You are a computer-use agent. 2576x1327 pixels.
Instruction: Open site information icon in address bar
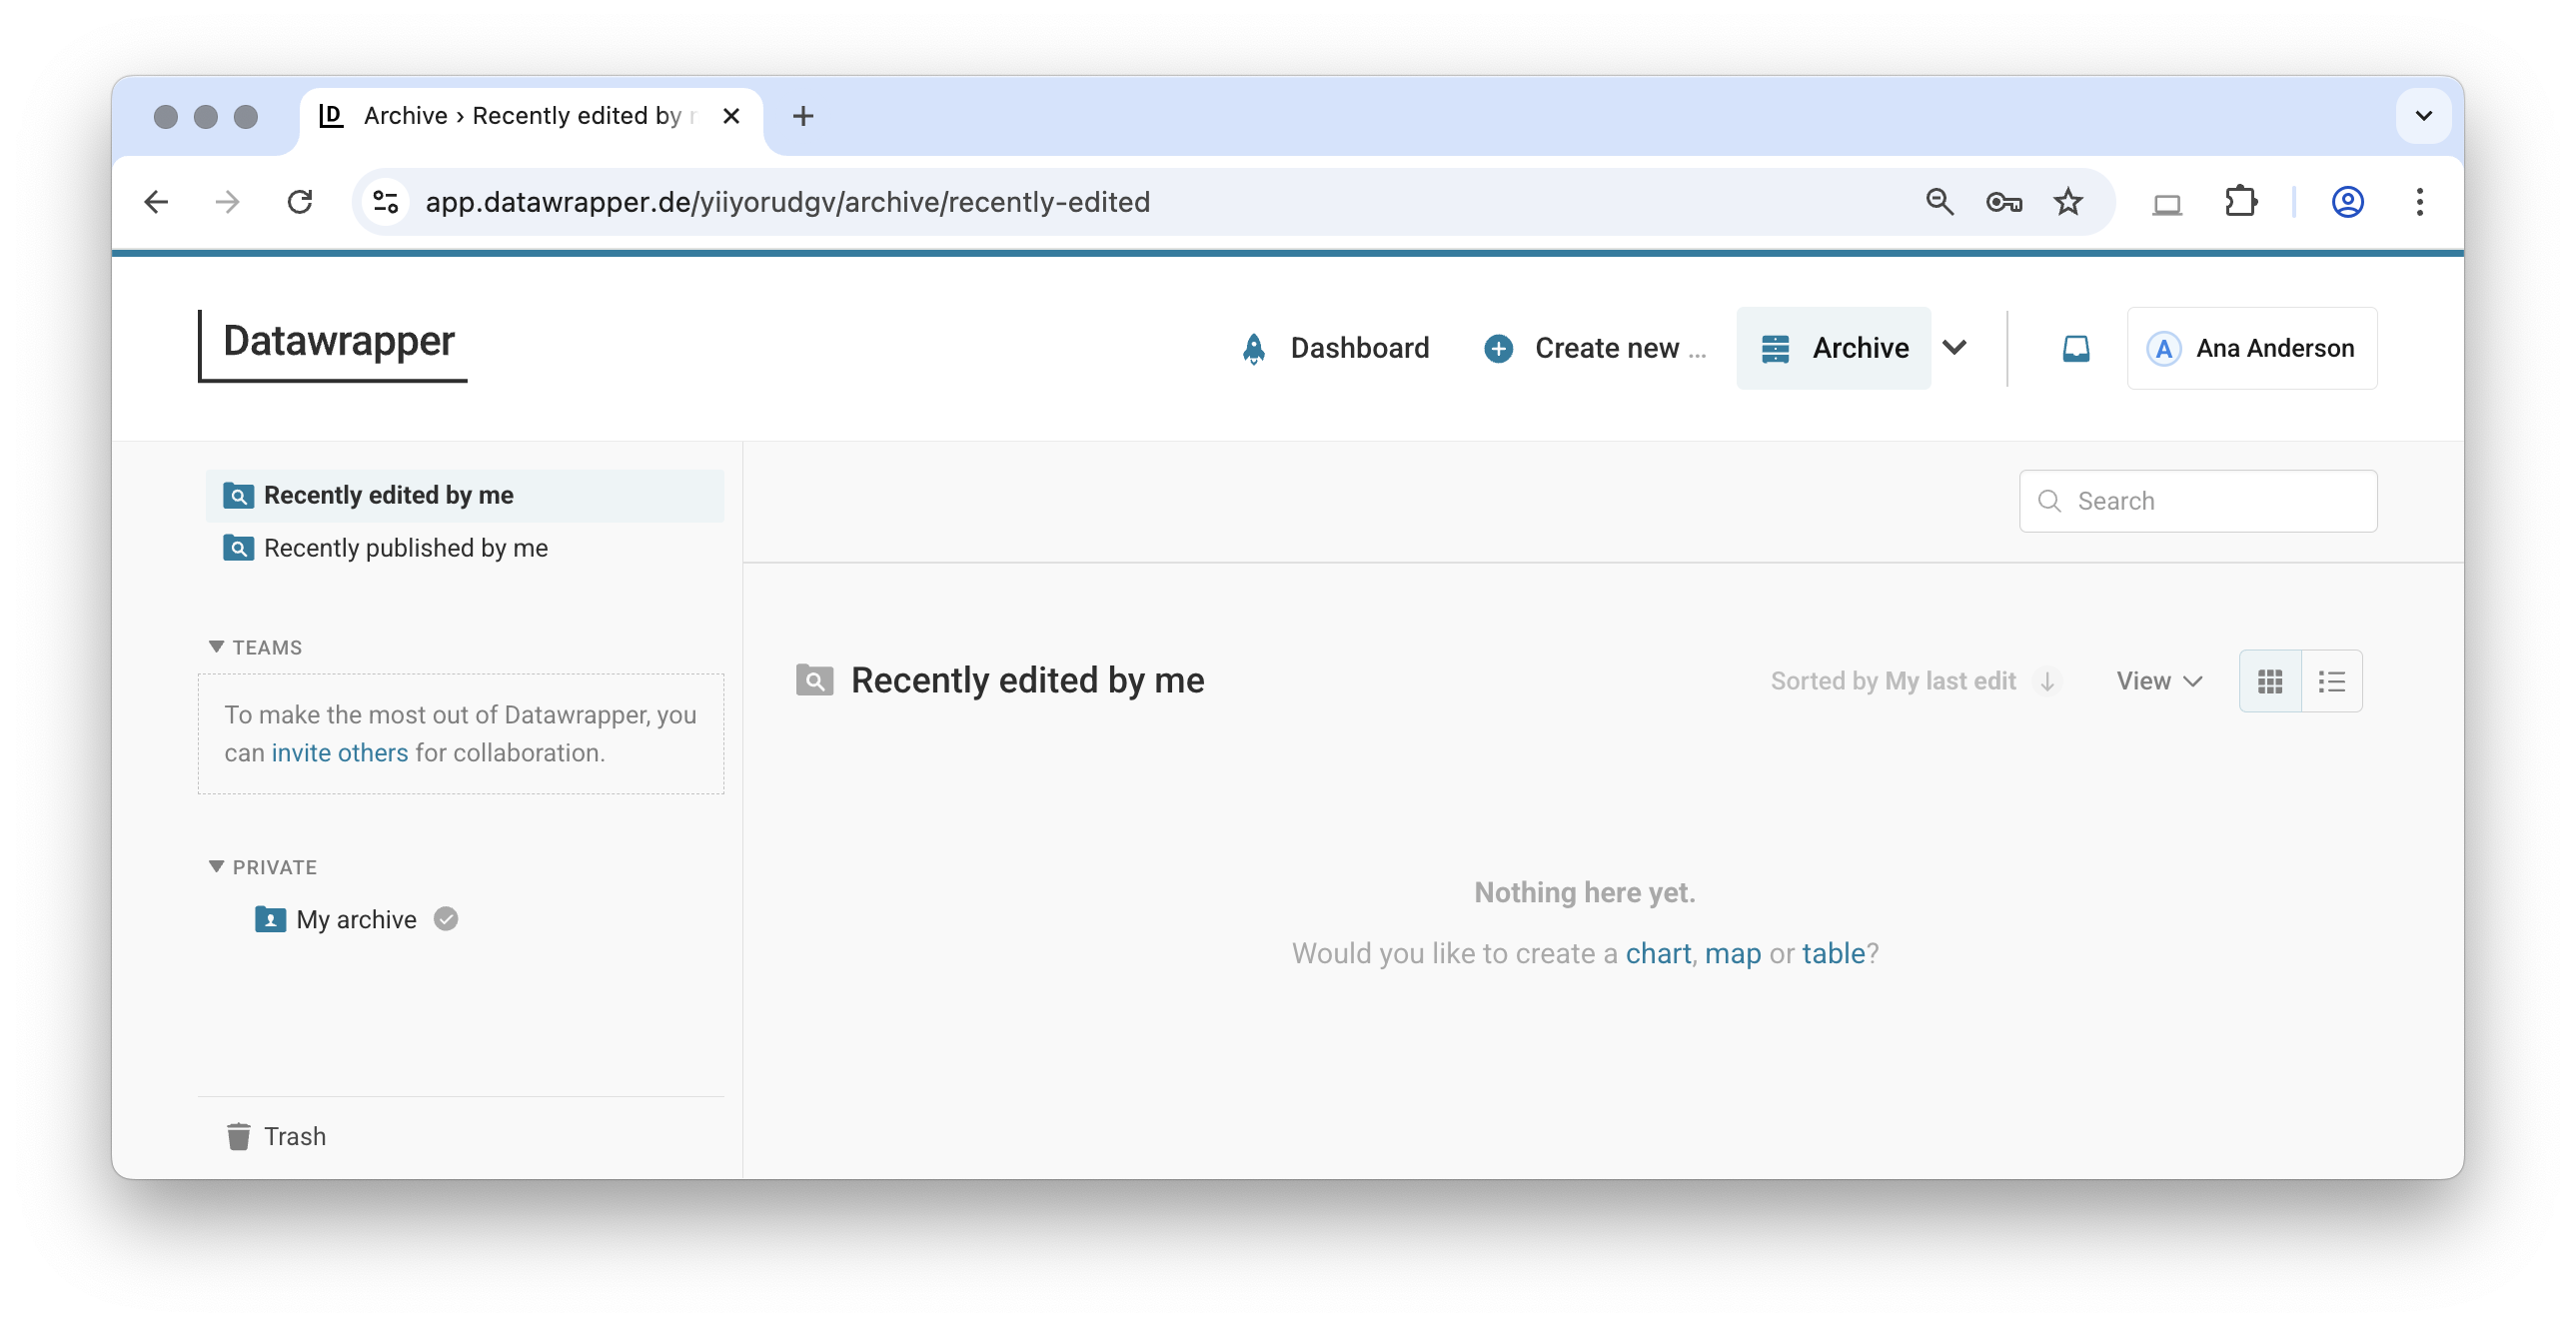(x=386, y=202)
